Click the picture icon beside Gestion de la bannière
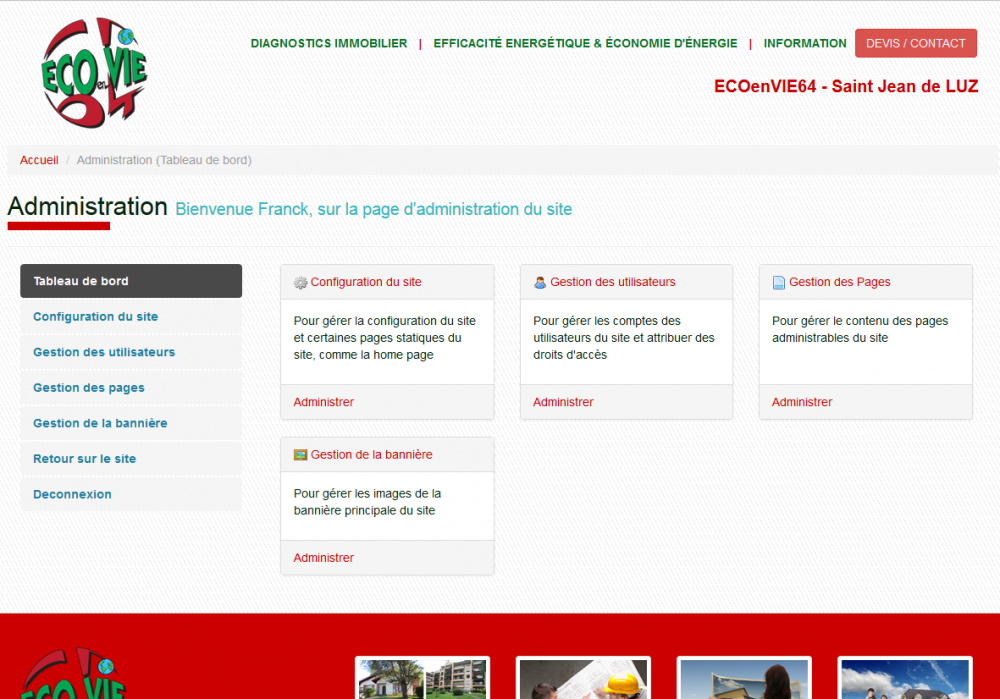Screen dimensions: 1000x699 click(300, 455)
